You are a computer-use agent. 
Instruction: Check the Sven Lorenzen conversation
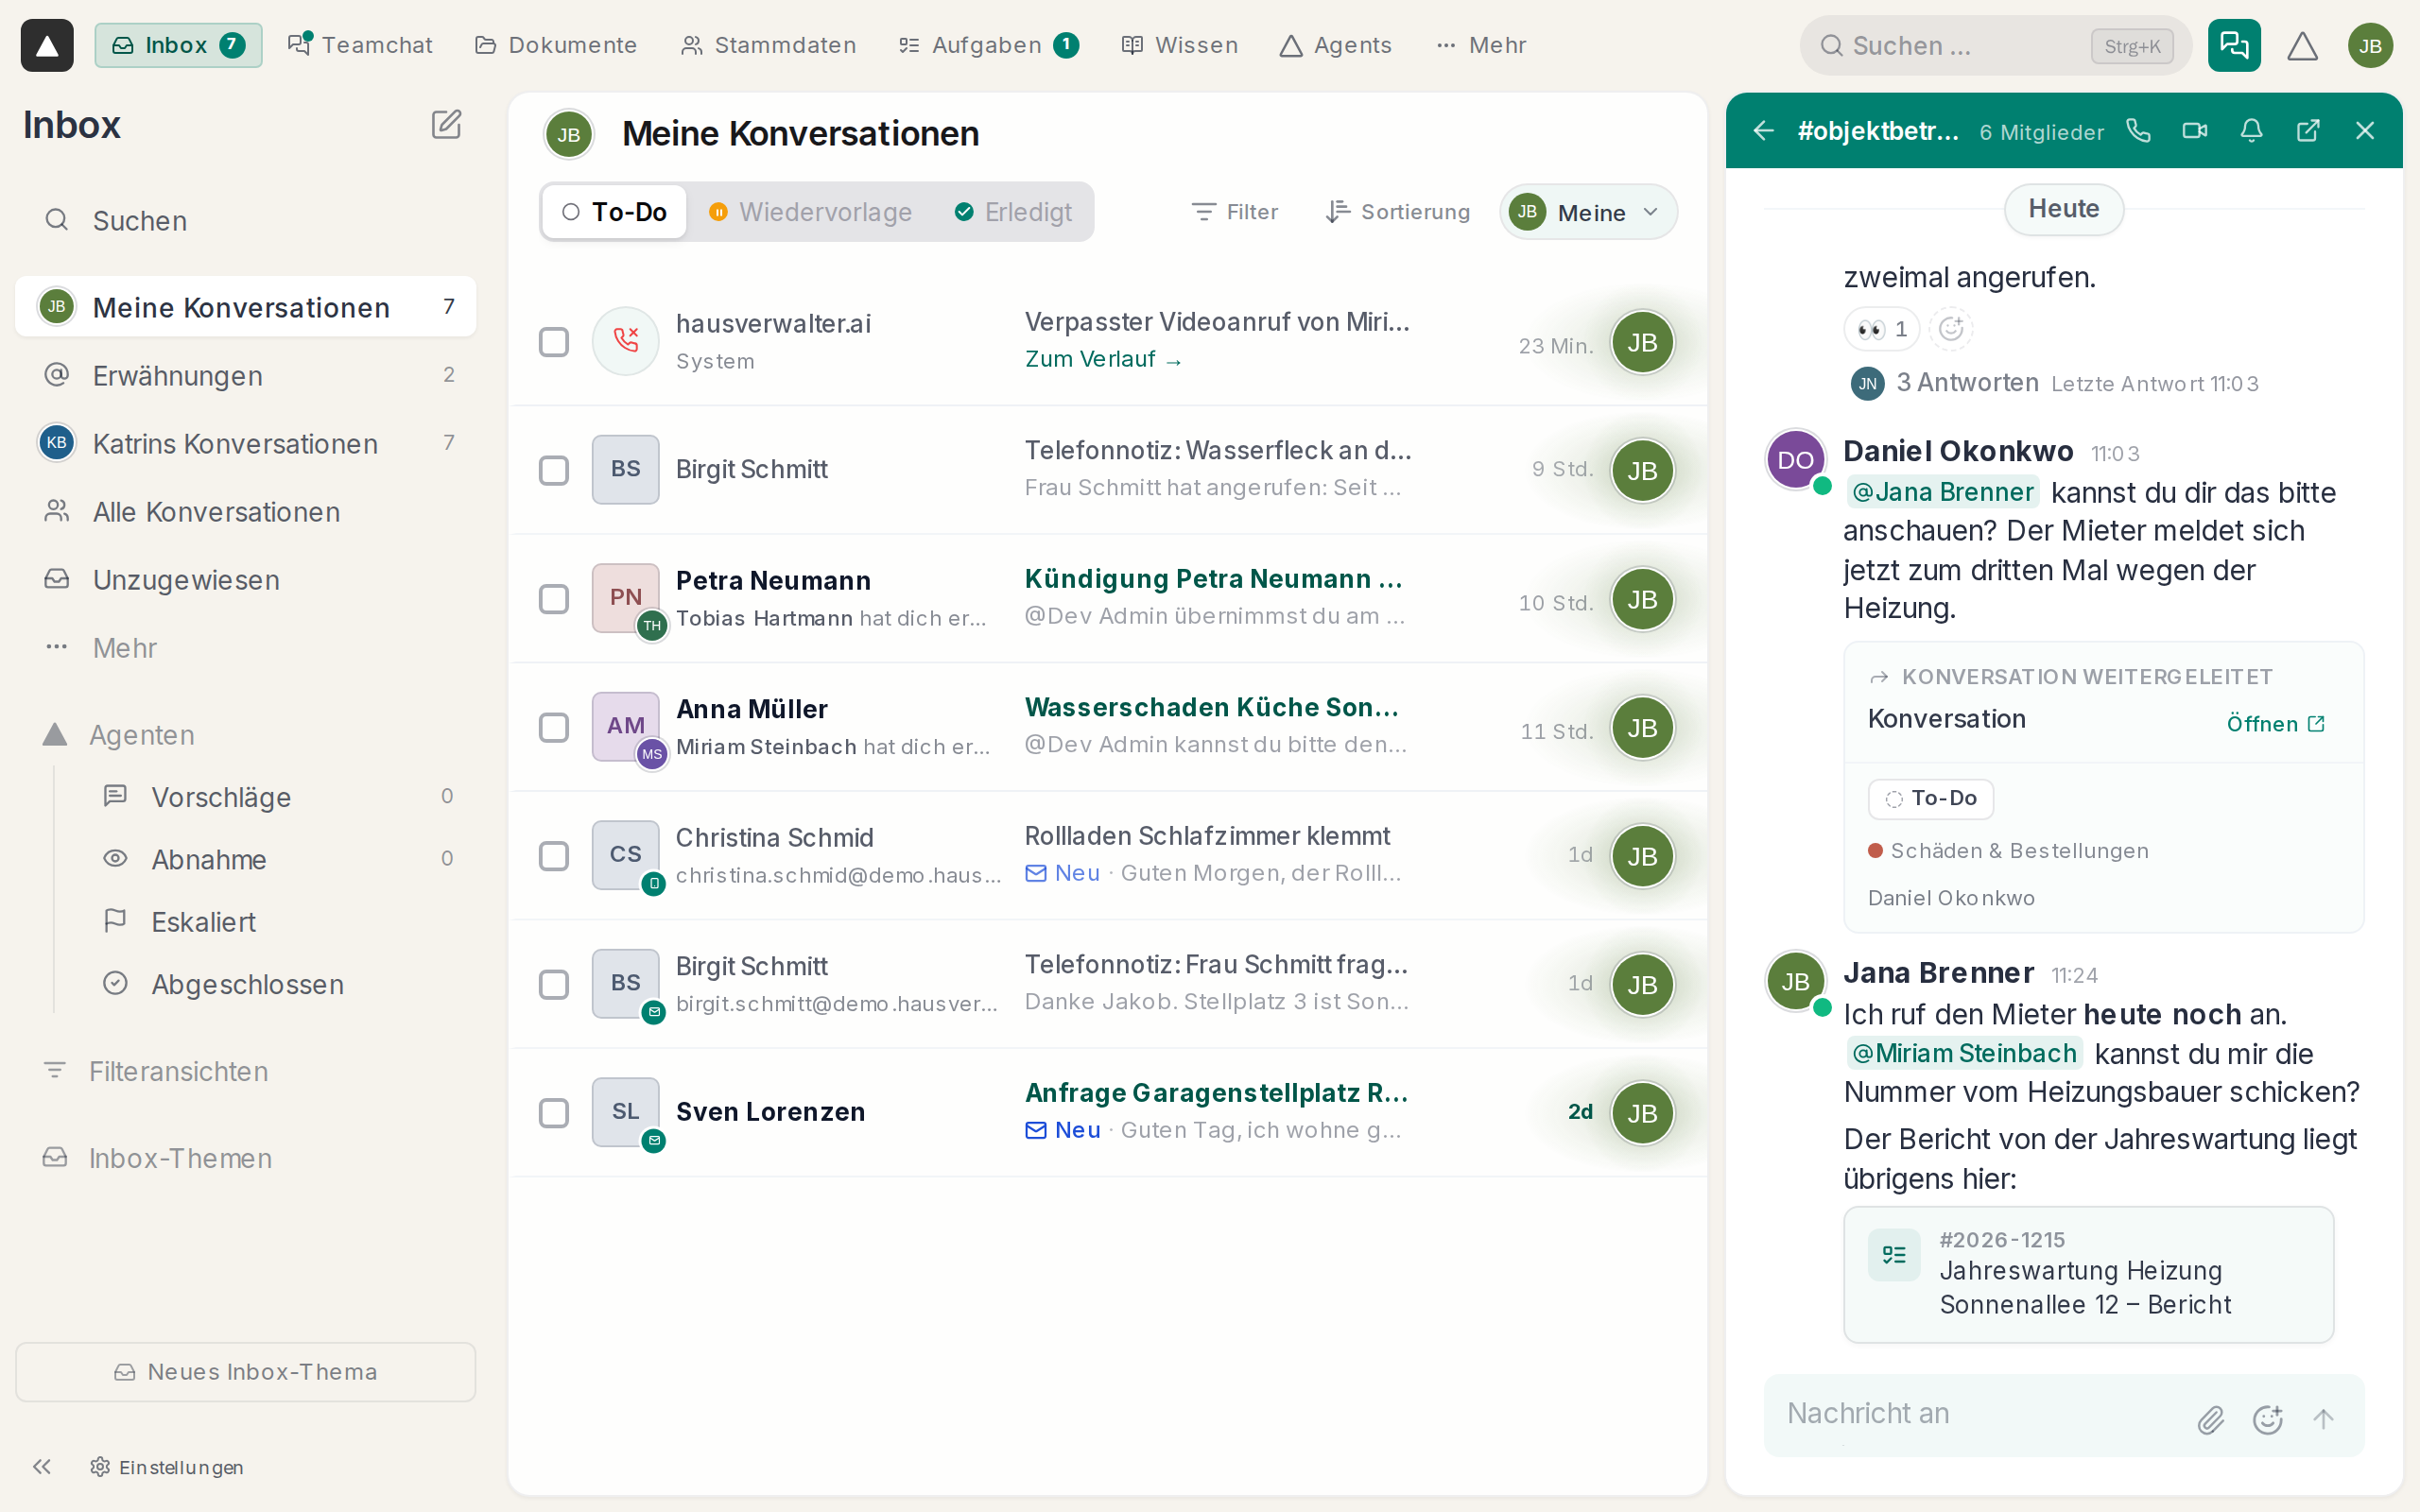click(554, 1113)
